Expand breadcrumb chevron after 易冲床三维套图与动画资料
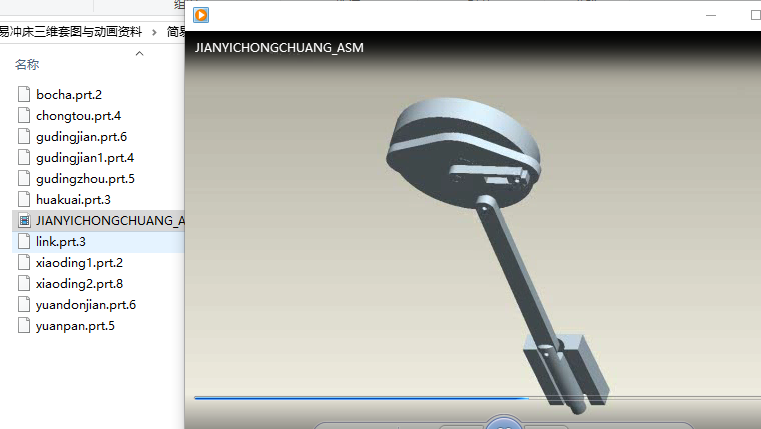 (154, 33)
